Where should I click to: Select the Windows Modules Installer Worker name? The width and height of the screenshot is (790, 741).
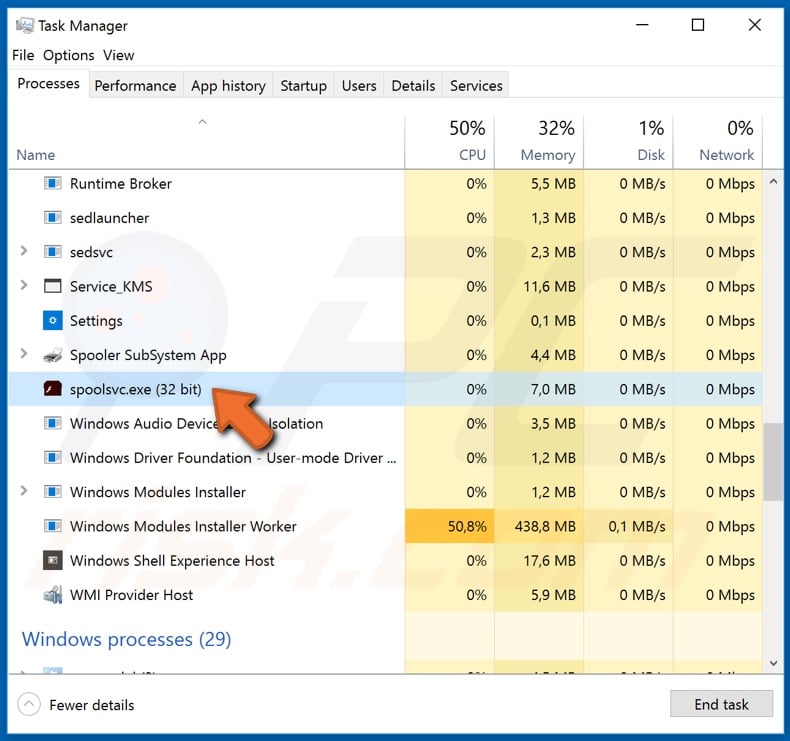[x=183, y=526]
